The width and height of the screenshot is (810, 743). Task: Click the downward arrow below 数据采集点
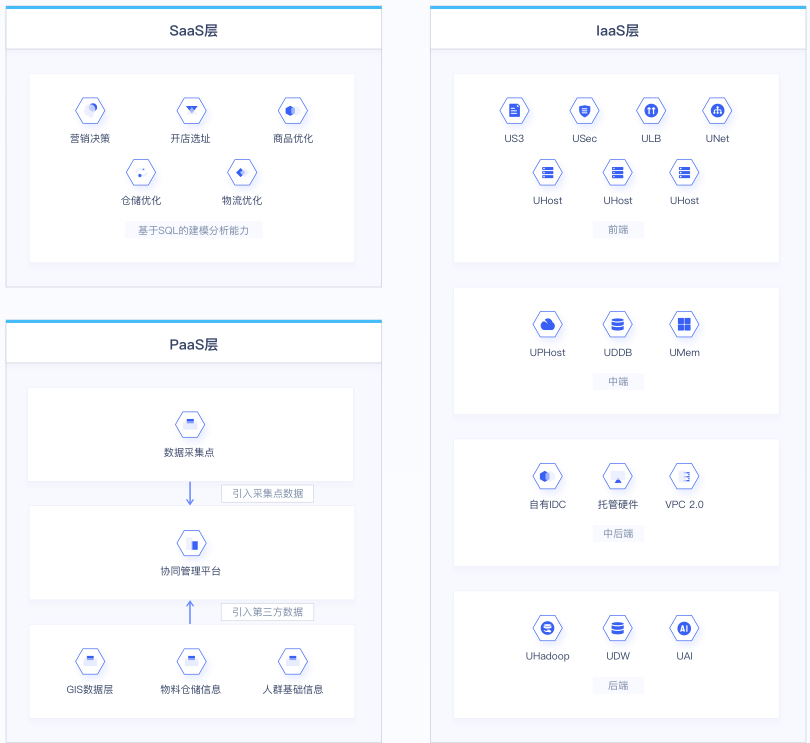click(x=190, y=493)
